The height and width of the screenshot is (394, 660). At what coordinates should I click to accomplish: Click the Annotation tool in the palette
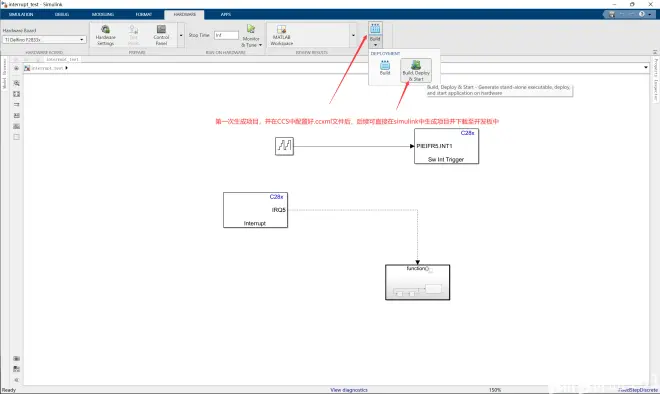point(16,115)
